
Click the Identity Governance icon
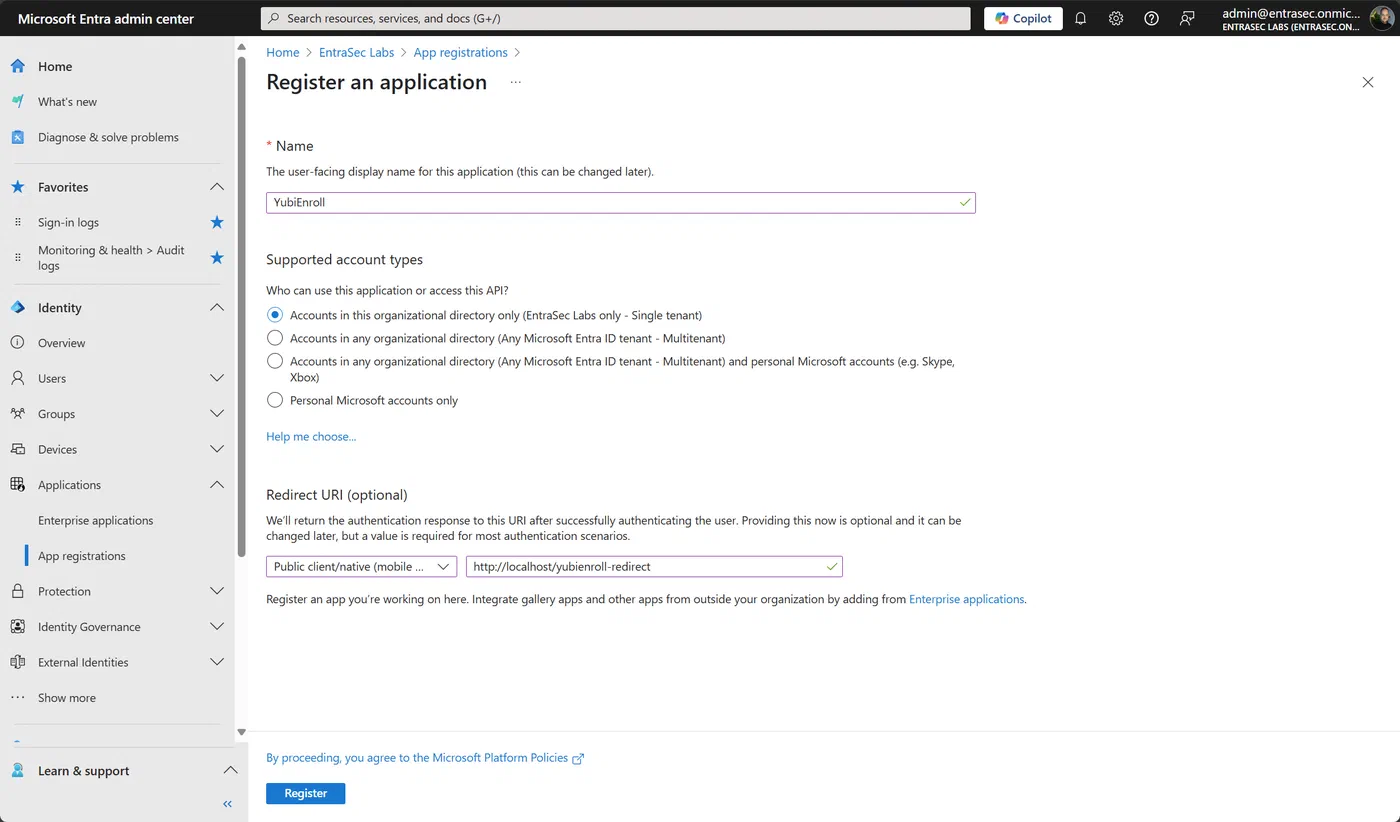point(17,627)
